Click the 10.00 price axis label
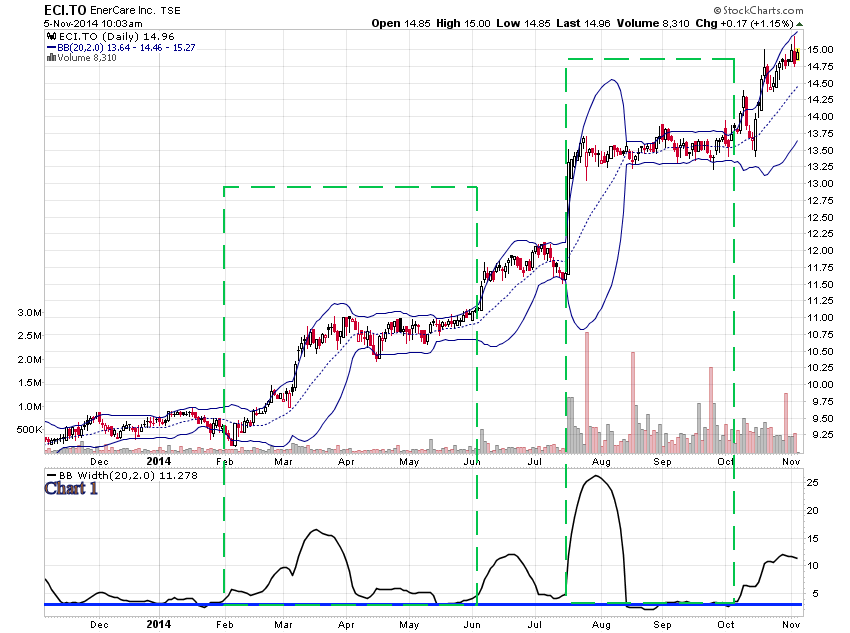Image resolution: width=850 pixels, height=633 pixels. pos(820,384)
